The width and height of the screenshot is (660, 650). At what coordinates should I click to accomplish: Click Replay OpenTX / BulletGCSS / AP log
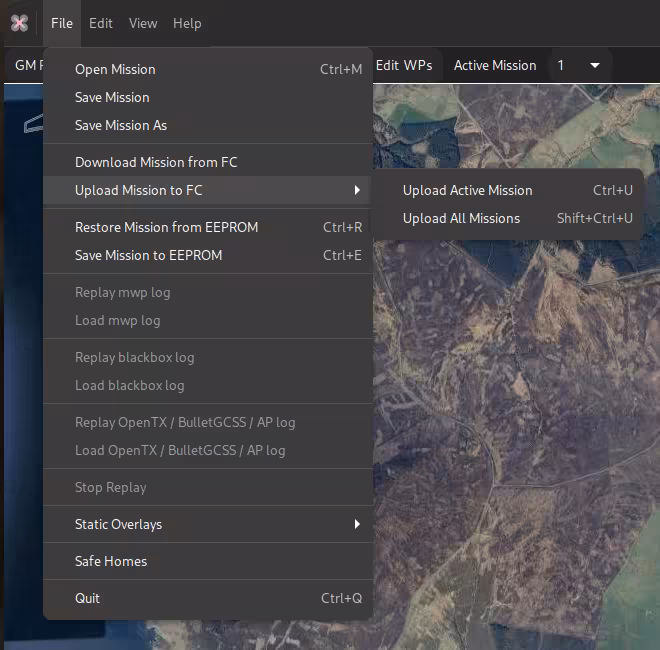coord(208,422)
